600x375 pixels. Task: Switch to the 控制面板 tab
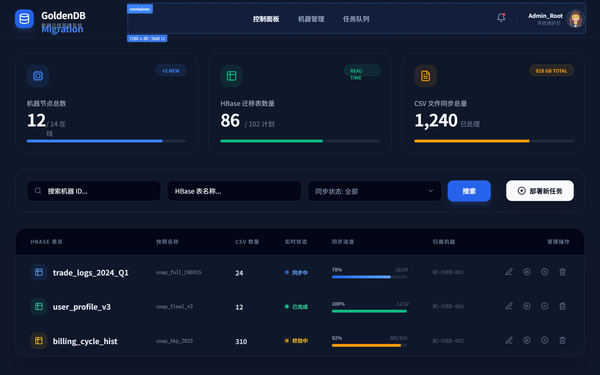(266, 19)
